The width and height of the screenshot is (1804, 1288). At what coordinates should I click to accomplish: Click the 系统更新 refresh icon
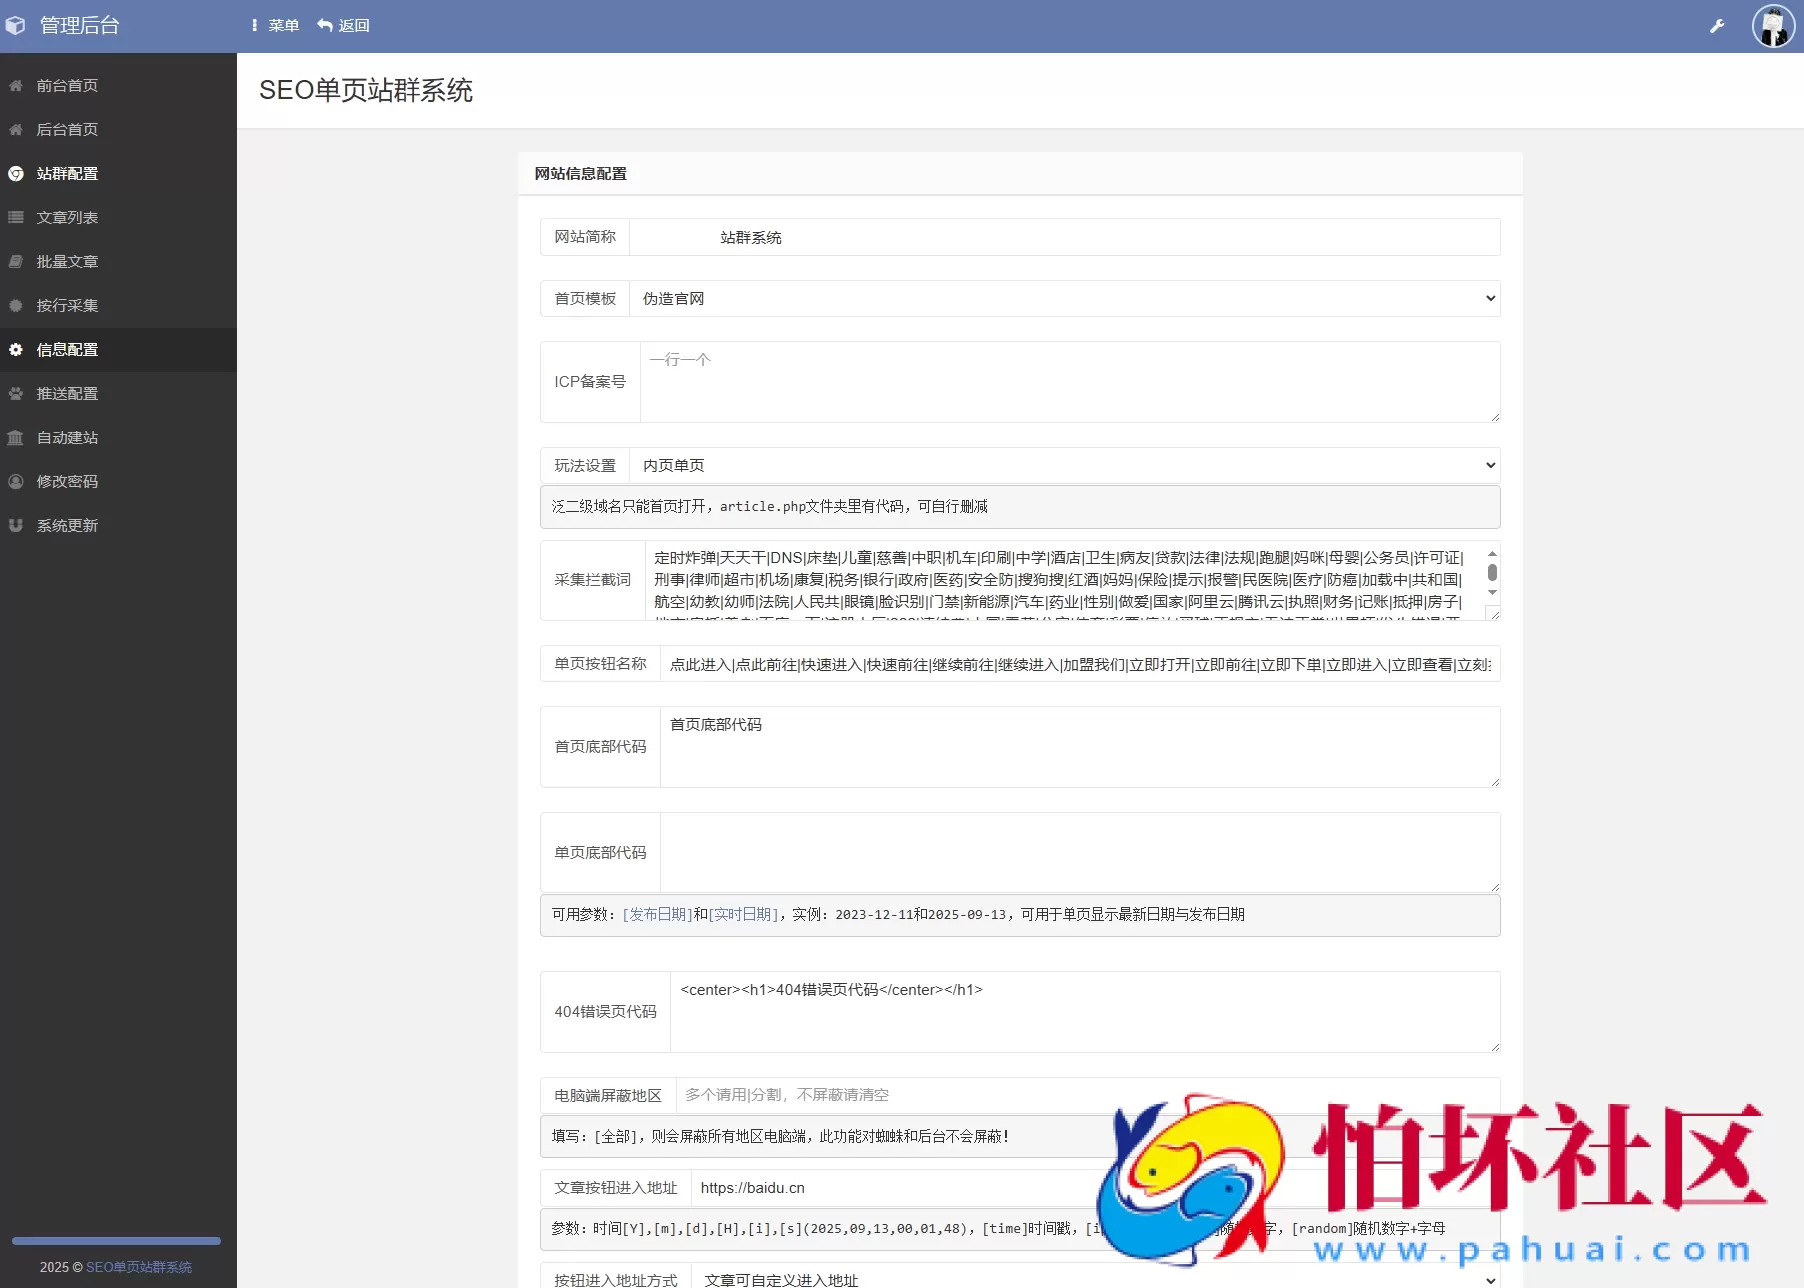click(x=15, y=525)
